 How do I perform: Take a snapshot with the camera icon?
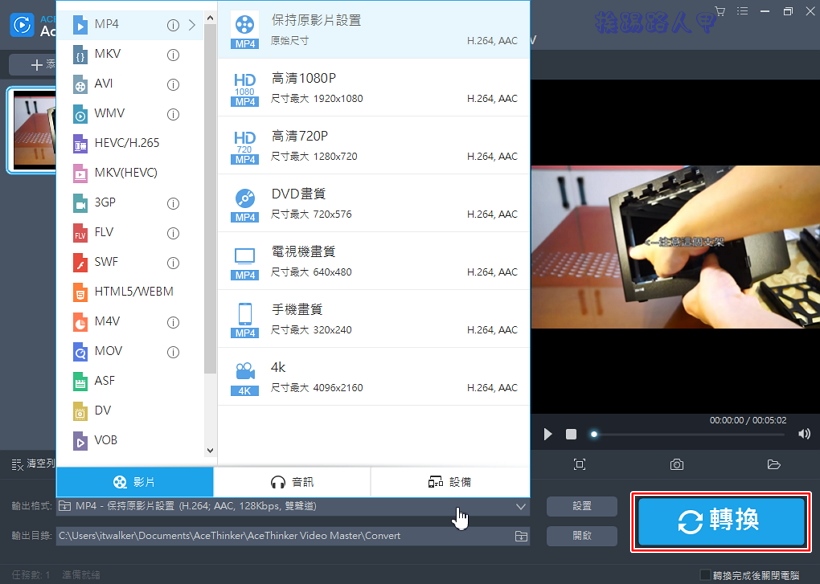click(x=677, y=464)
